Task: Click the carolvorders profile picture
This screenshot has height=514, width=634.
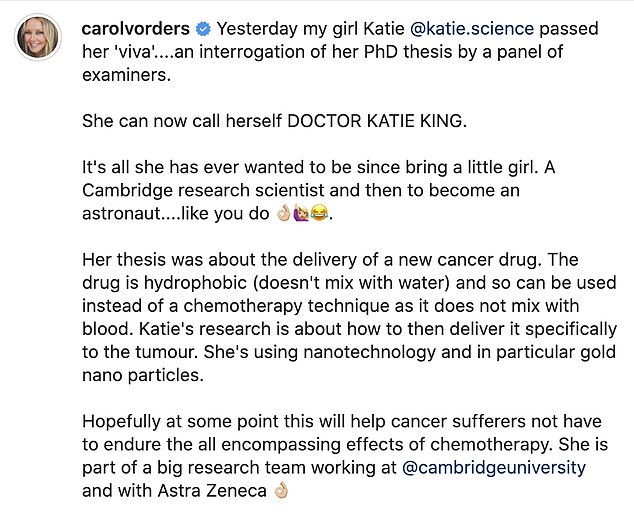Action: (x=38, y=37)
